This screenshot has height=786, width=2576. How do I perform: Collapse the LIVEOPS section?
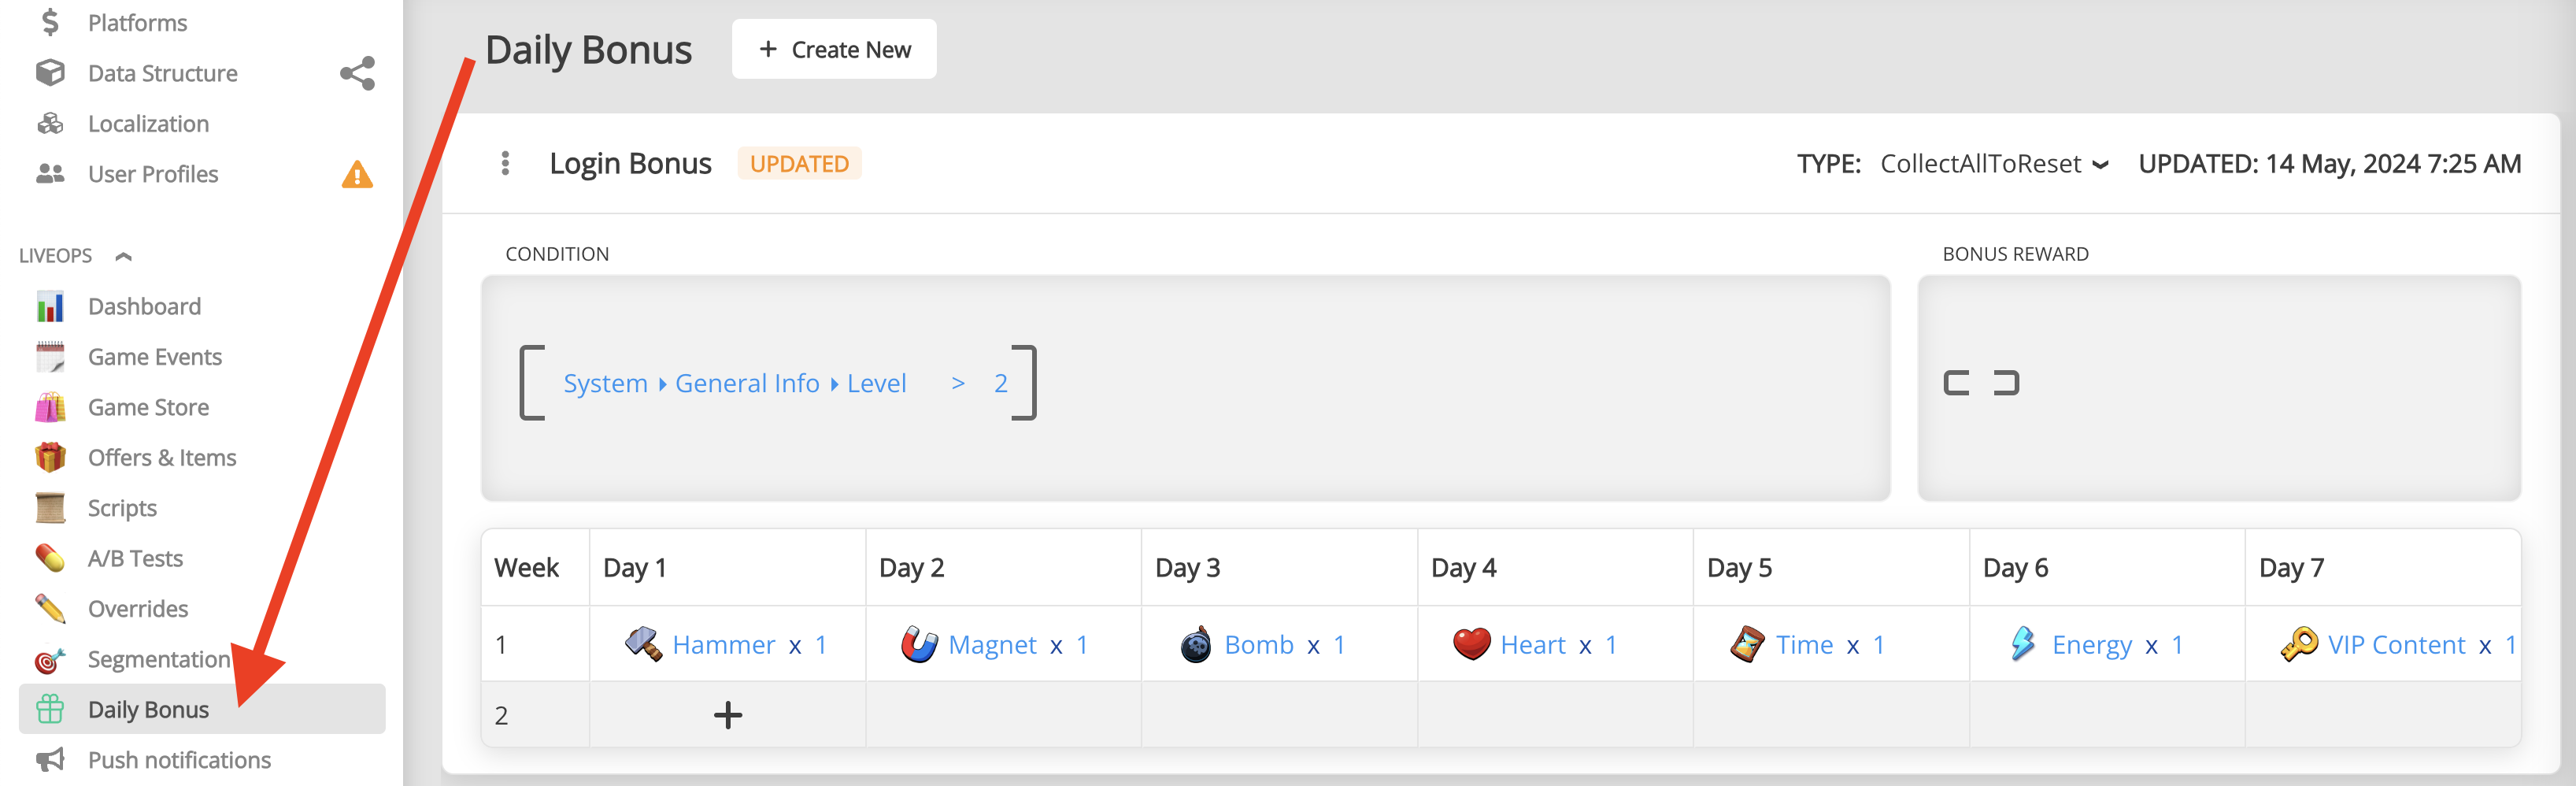(123, 255)
